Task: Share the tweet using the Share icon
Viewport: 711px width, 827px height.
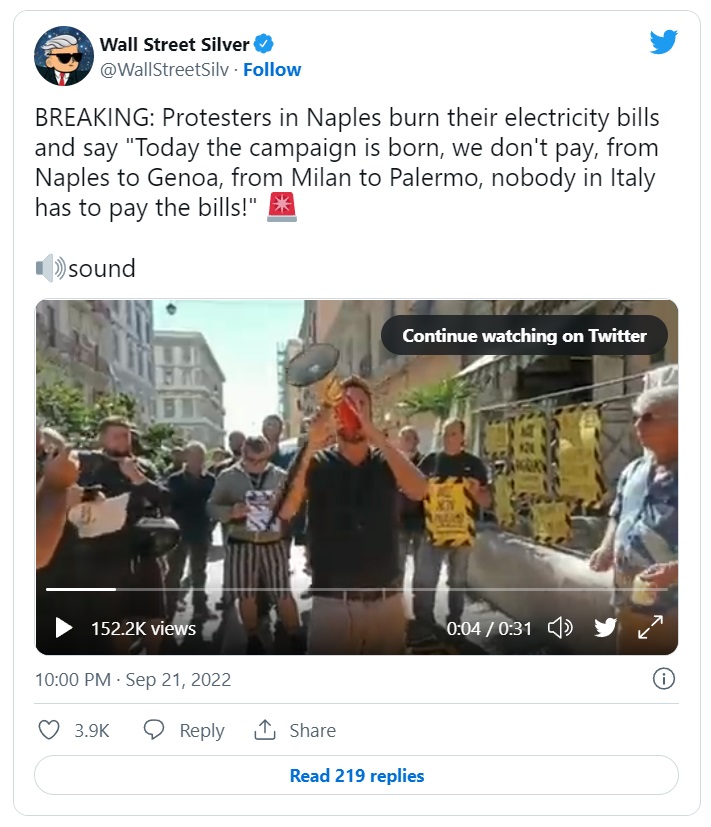Action: 265,730
